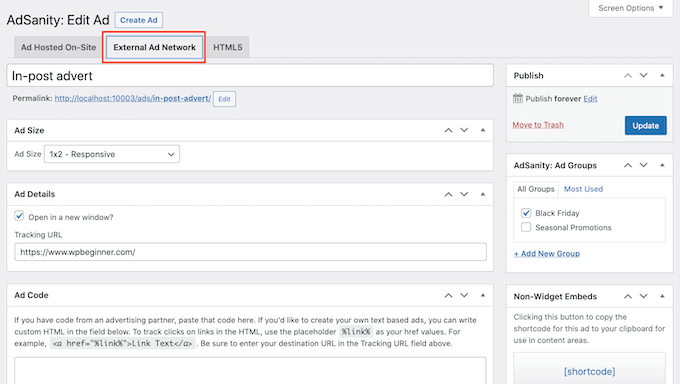Check the Seasonal Promotions group
680x384 pixels.
(526, 227)
